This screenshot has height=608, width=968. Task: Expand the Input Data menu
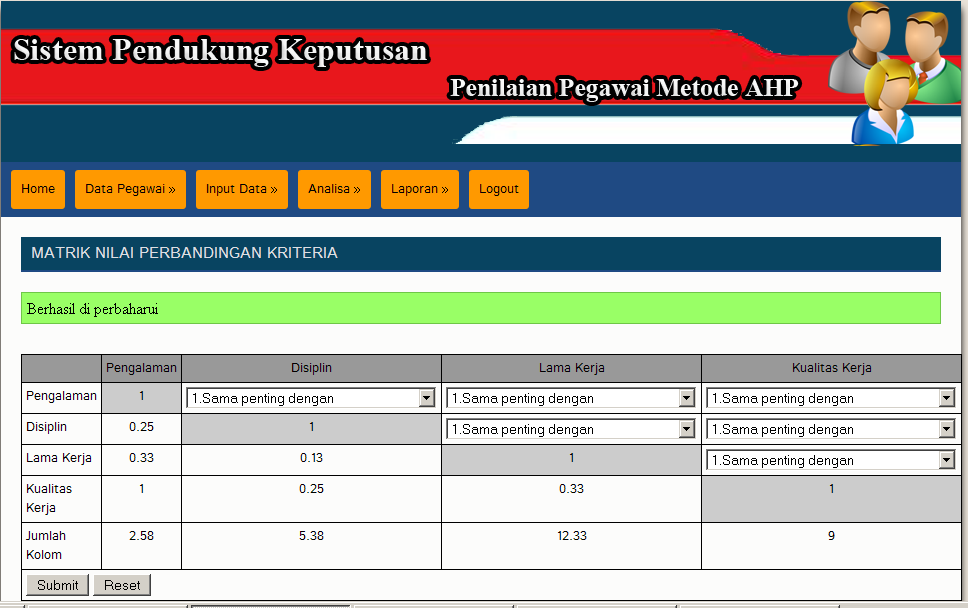click(241, 189)
